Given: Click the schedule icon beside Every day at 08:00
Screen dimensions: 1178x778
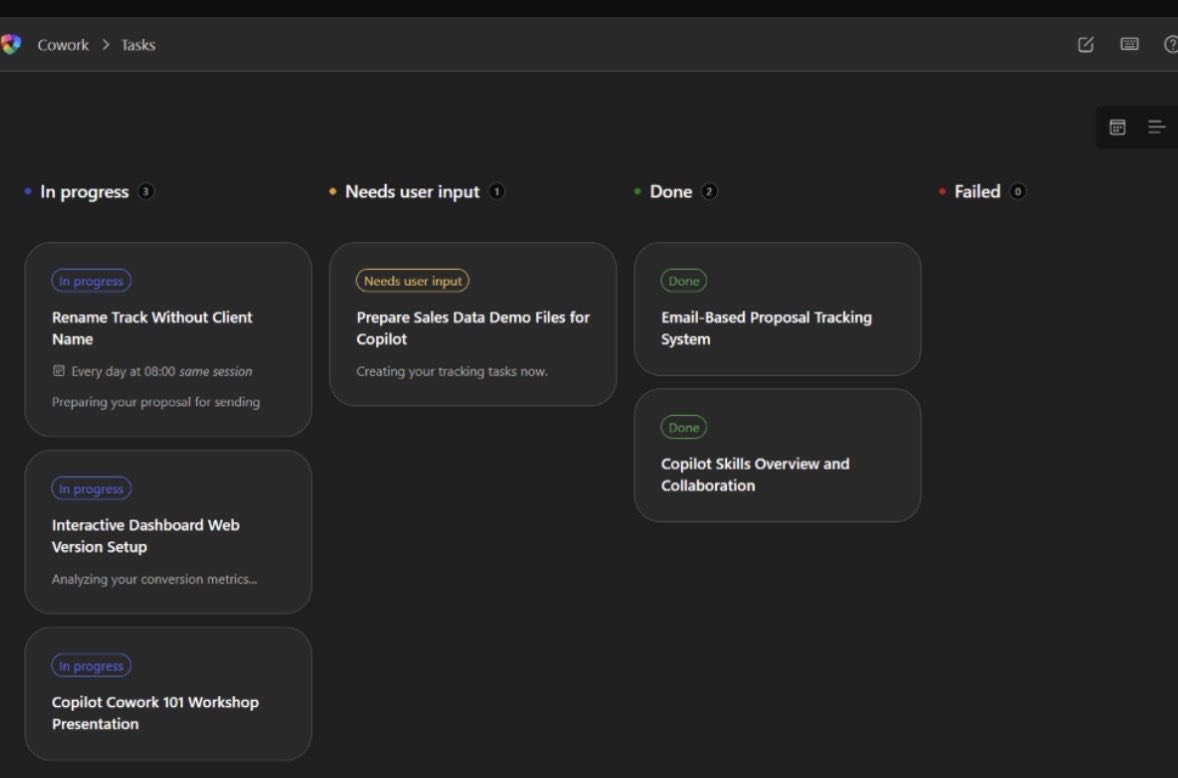Looking at the screenshot, I should tap(59, 371).
